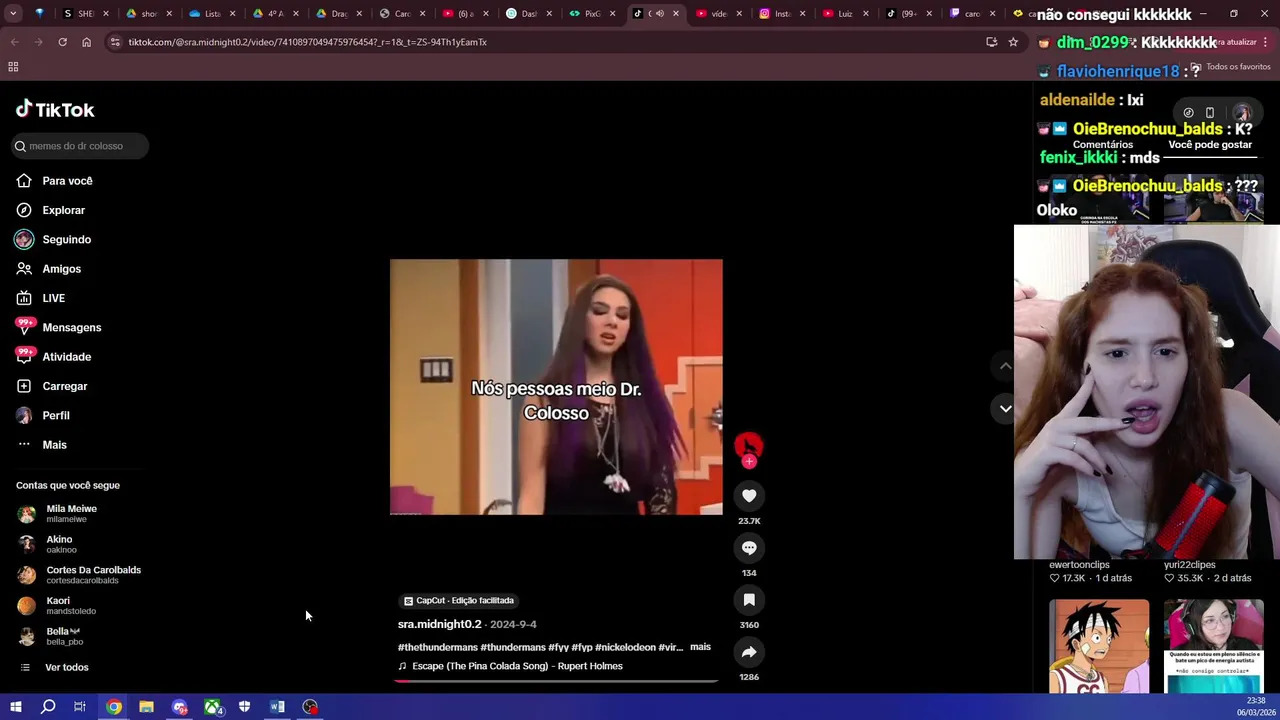The image size is (1280, 720).
Task: Open Windows Security shield on taskbar
Action: click(244, 707)
